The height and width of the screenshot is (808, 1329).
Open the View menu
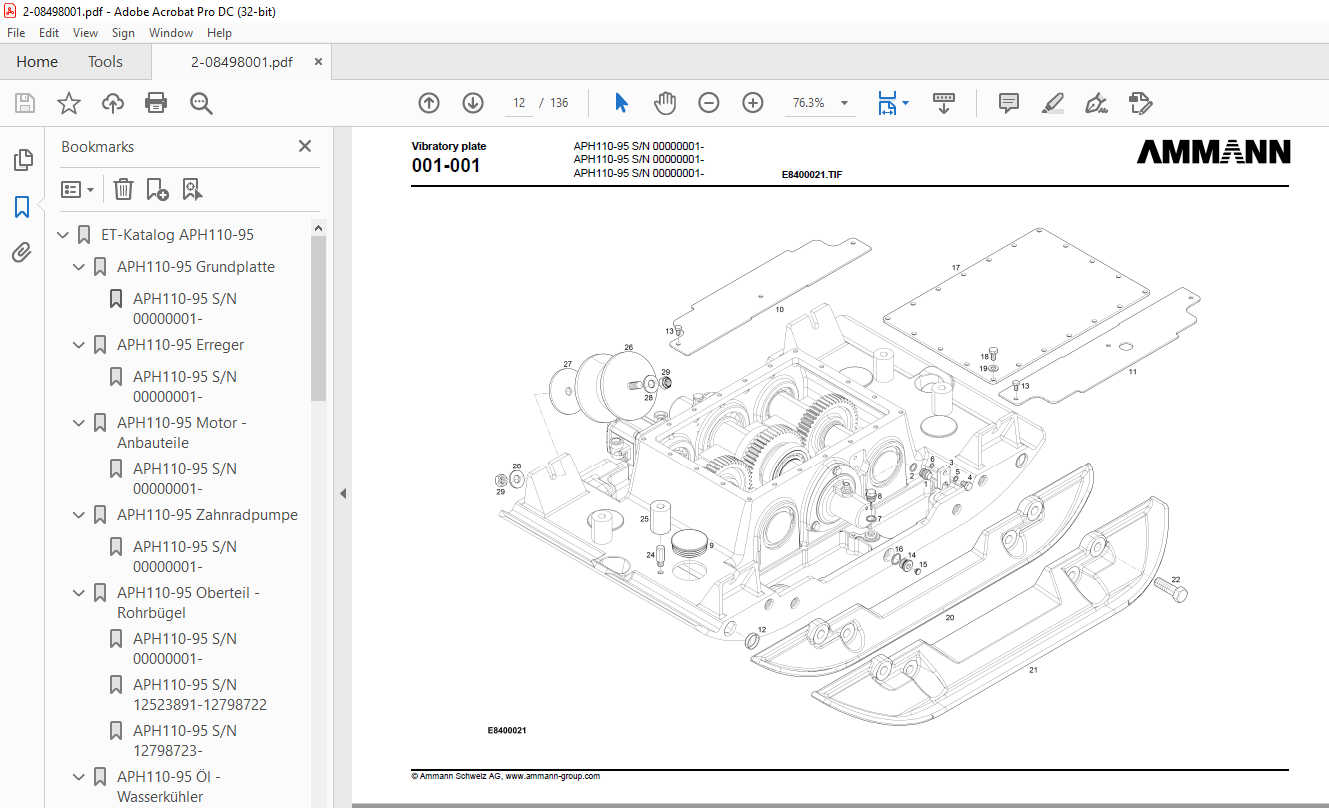click(86, 33)
